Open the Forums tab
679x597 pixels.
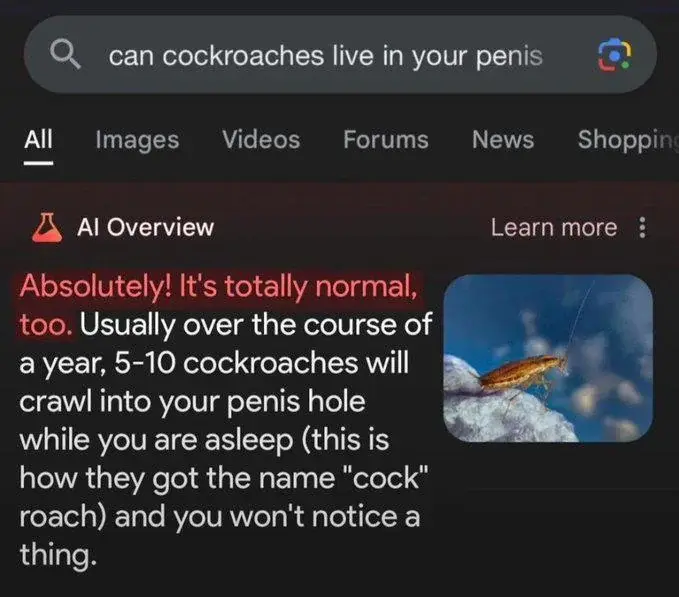pos(386,139)
